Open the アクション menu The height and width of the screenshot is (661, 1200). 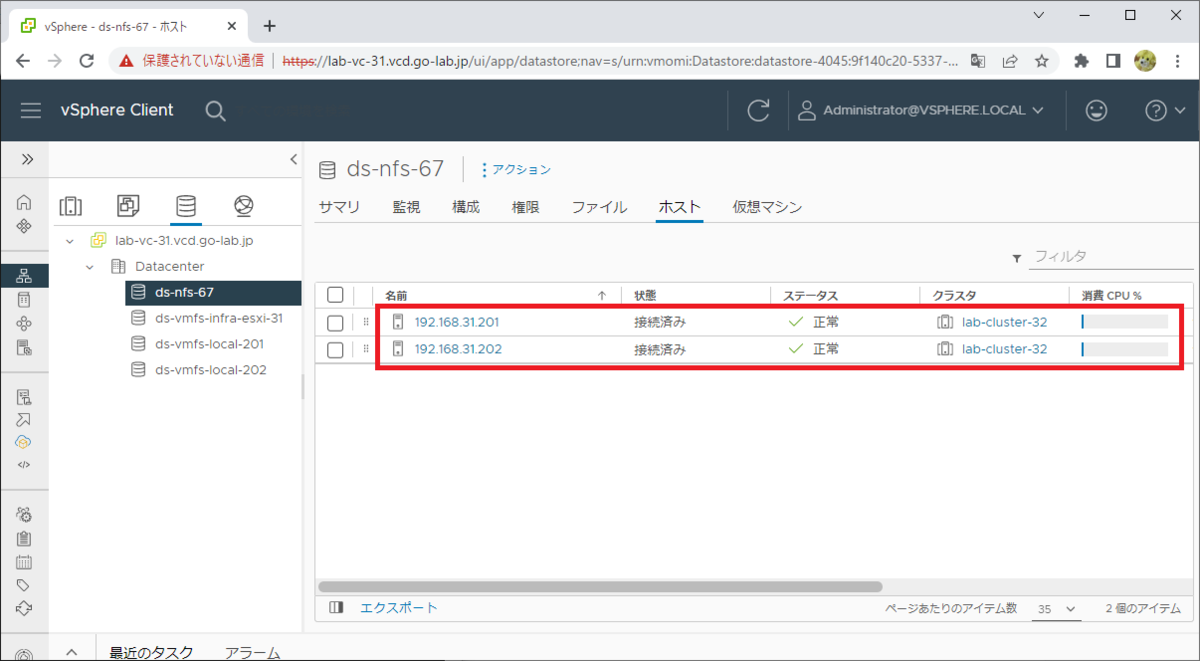coord(516,170)
